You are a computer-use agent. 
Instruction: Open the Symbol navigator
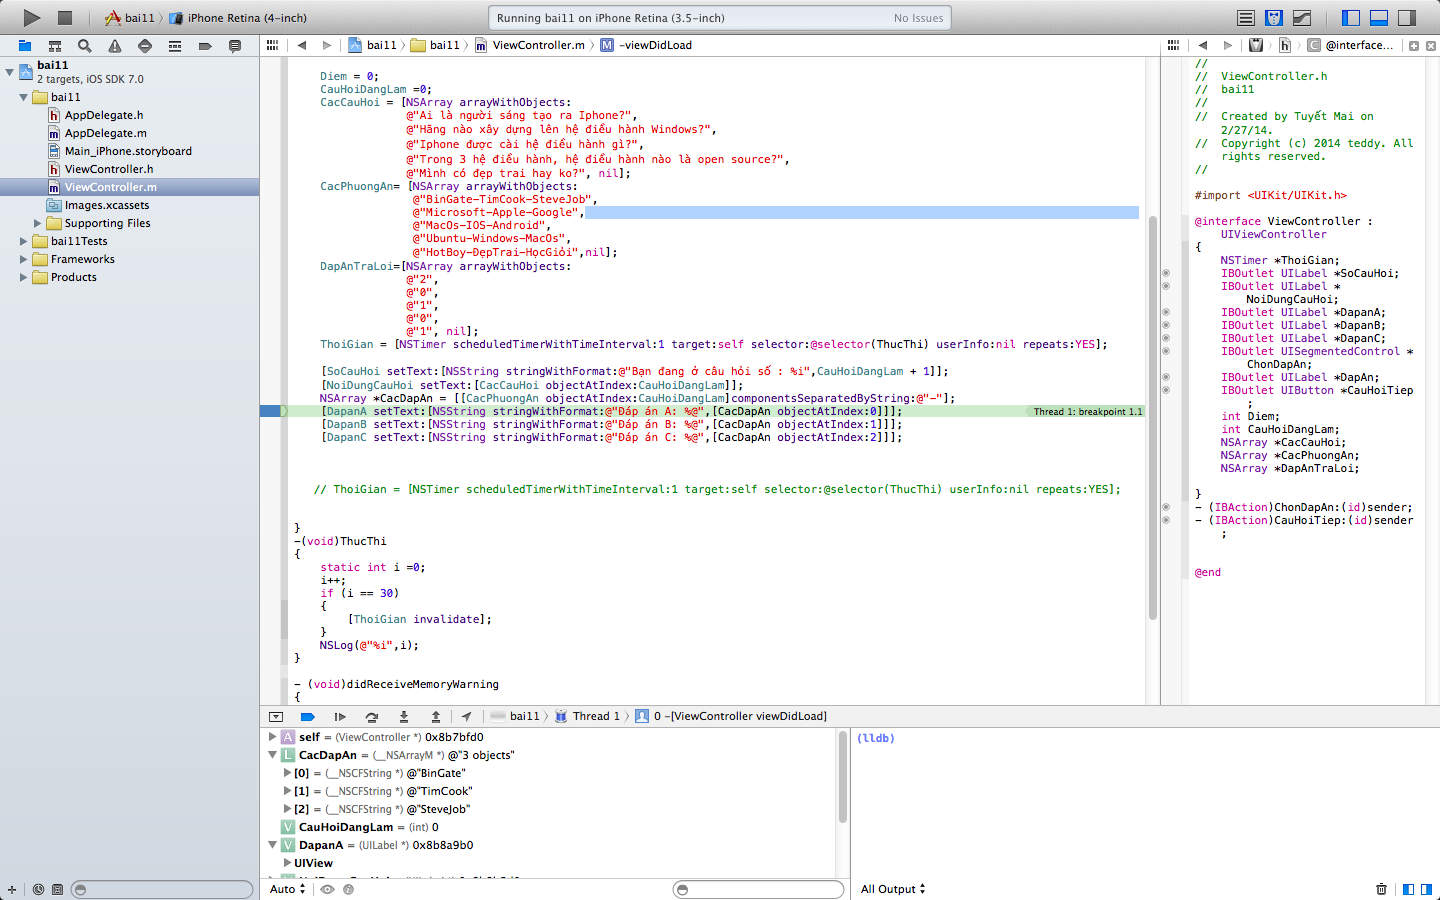(55, 46)
